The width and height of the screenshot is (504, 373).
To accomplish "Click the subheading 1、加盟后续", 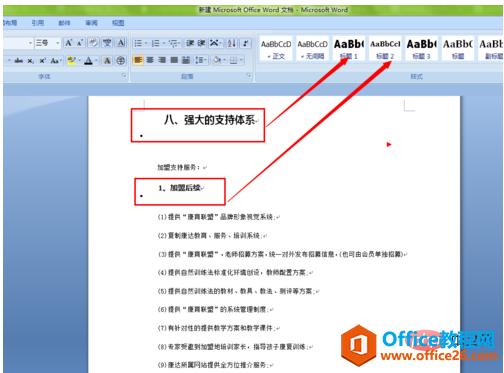I will [179, 188].
